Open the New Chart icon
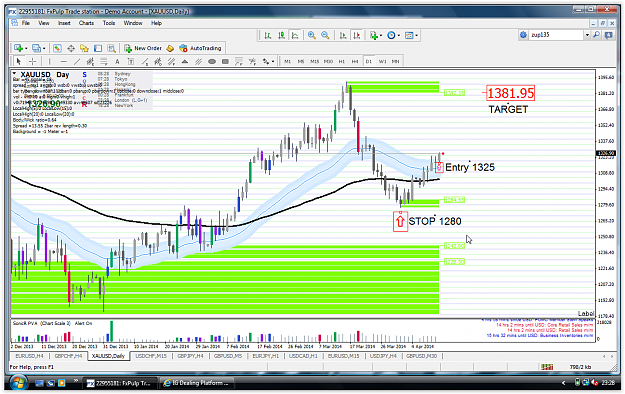This screenshot has width=625, height=394. pyautogui.click(x=18, y=48)
